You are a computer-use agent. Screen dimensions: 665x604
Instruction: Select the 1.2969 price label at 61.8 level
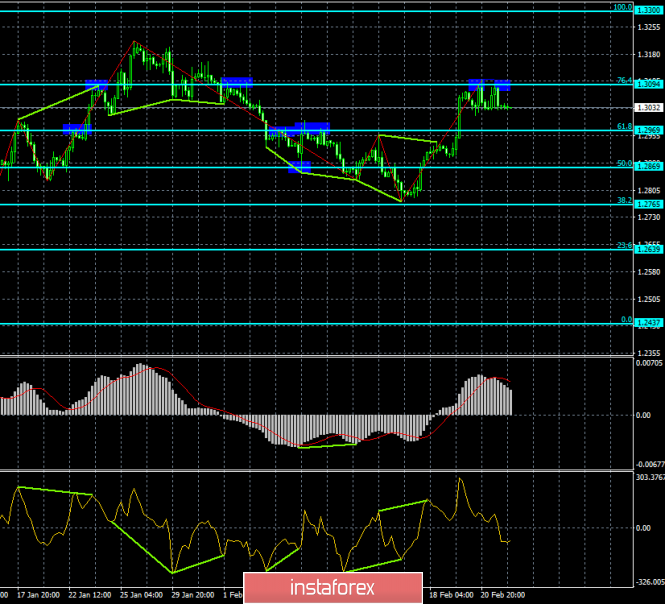point(649,130)
